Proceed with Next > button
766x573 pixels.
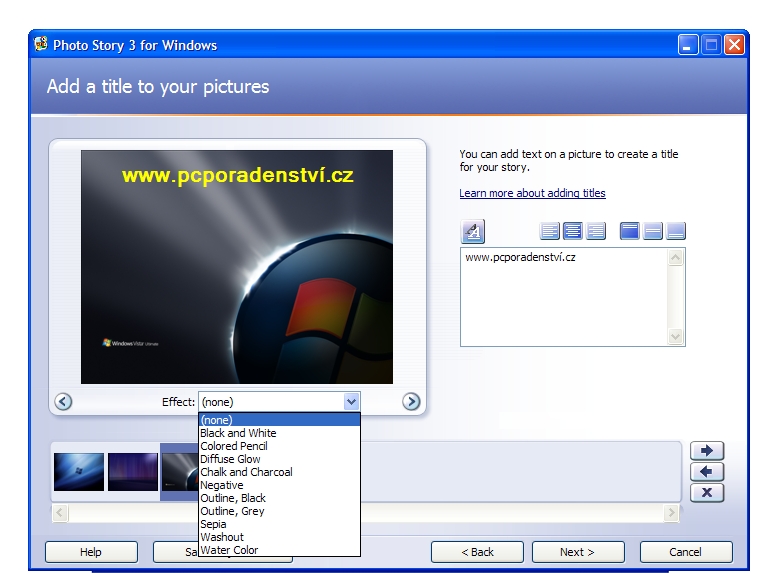tap(578, 552)
